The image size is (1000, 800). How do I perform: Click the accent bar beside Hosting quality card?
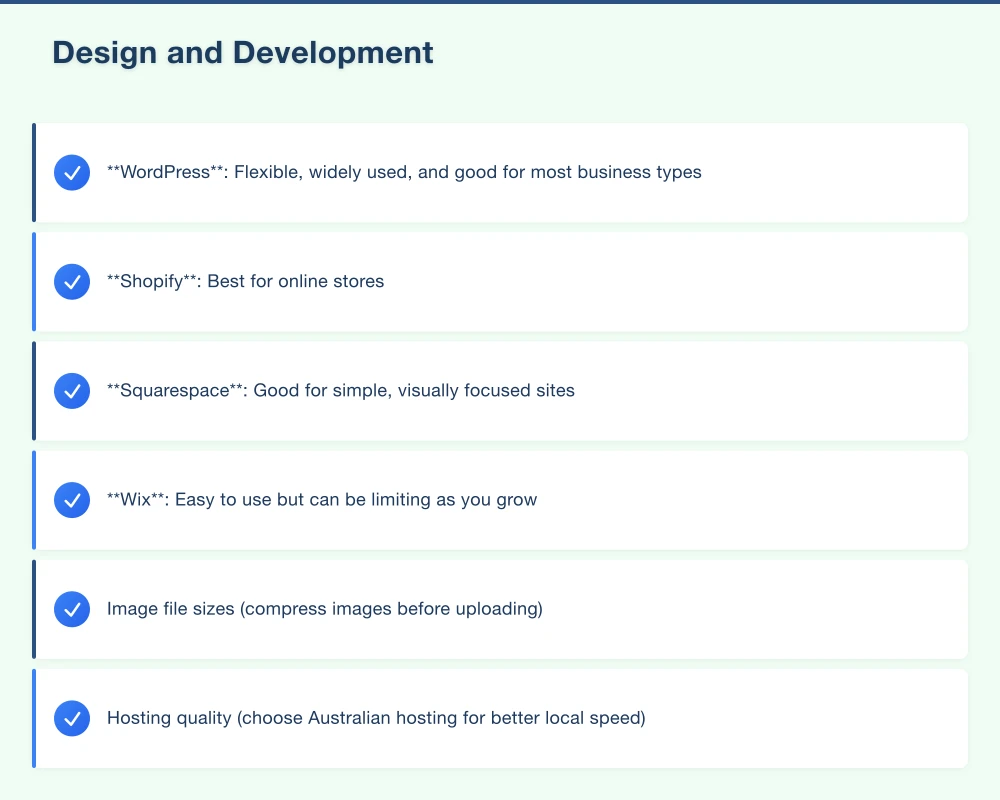click(36, 718)
